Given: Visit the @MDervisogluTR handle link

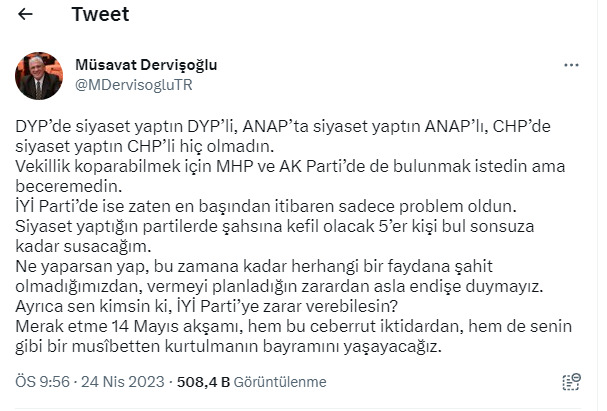Looking at the screenshot, I should 134,85.
